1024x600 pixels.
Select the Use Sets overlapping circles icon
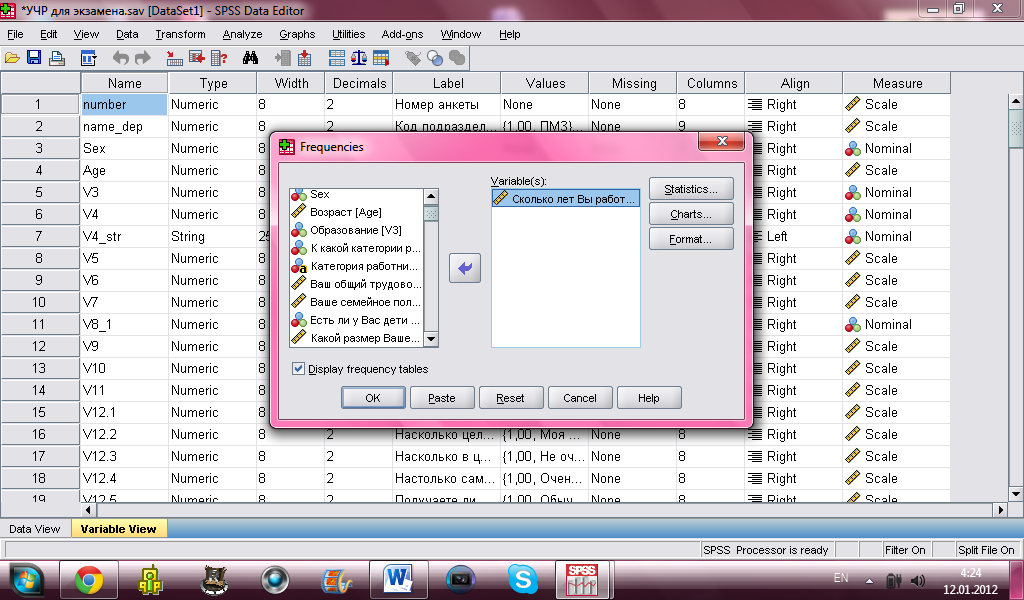[x=435, y=58]
